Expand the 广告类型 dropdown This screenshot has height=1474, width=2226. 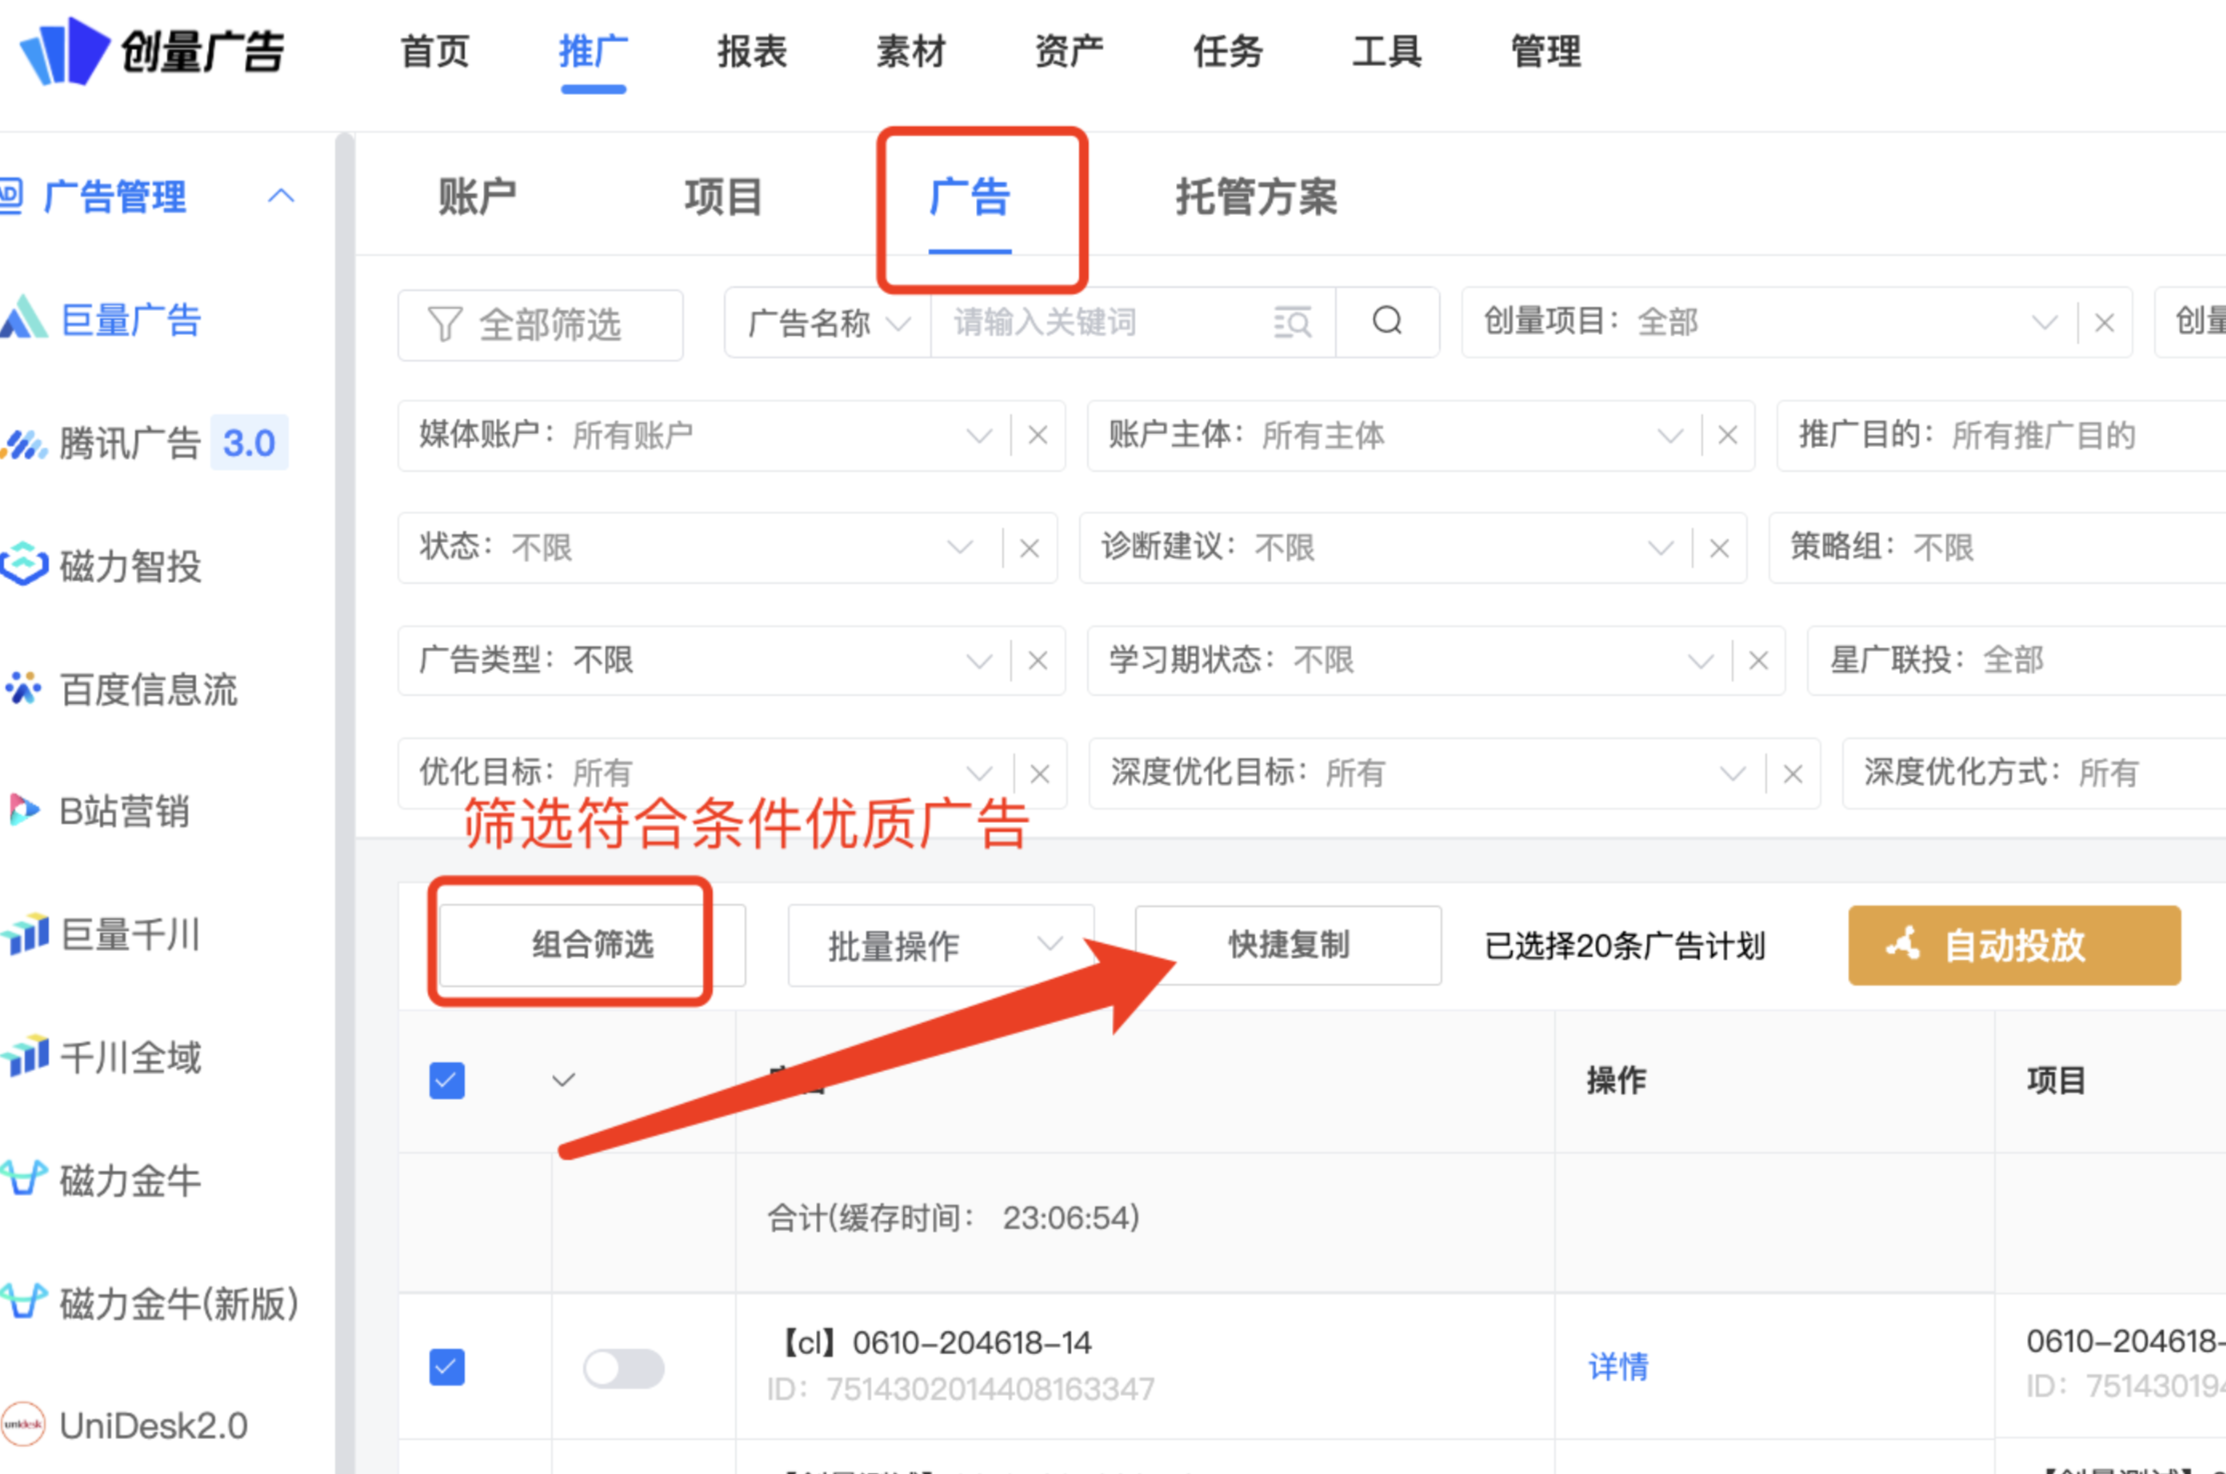[x=978, y=661]
